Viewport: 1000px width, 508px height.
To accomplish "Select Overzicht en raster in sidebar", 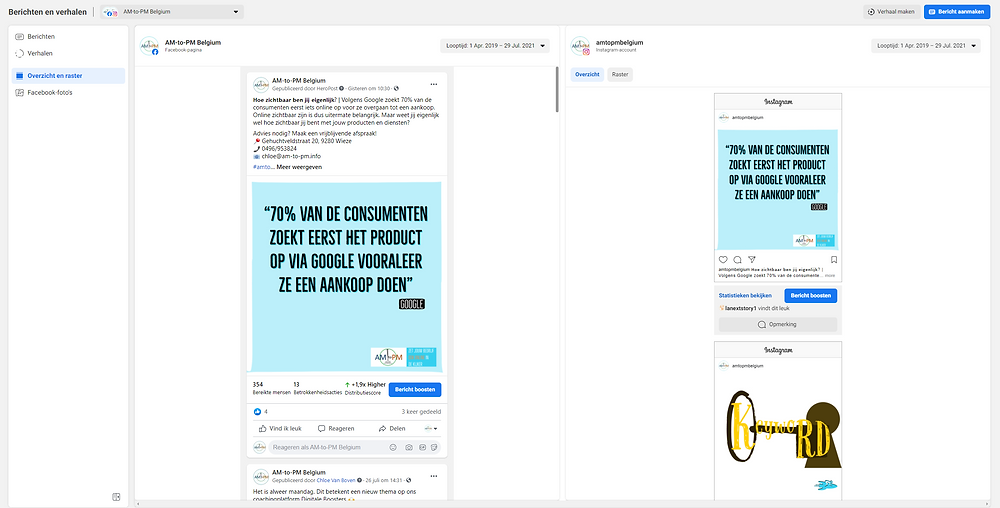I will (68, 76).
